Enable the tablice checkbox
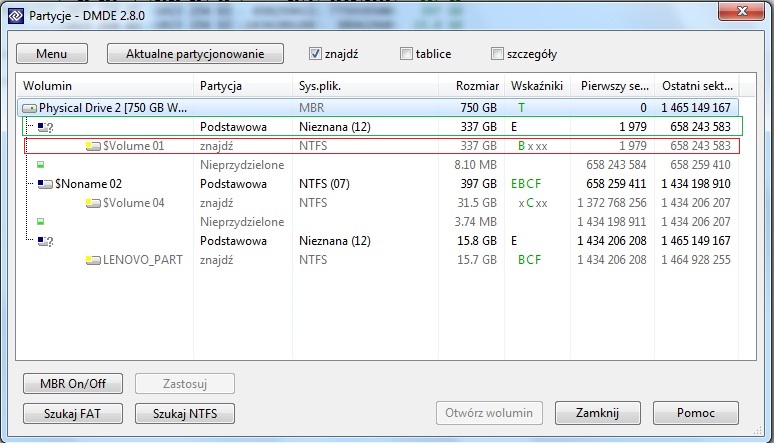Viewport: 774px width, 443px height. pos(406,54)
